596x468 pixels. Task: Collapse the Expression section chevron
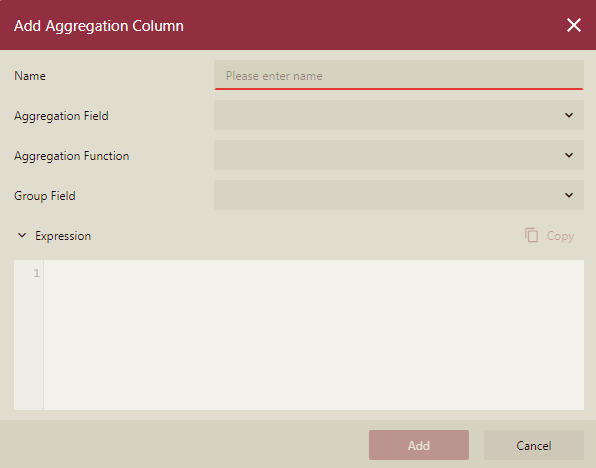pos(22,236)
